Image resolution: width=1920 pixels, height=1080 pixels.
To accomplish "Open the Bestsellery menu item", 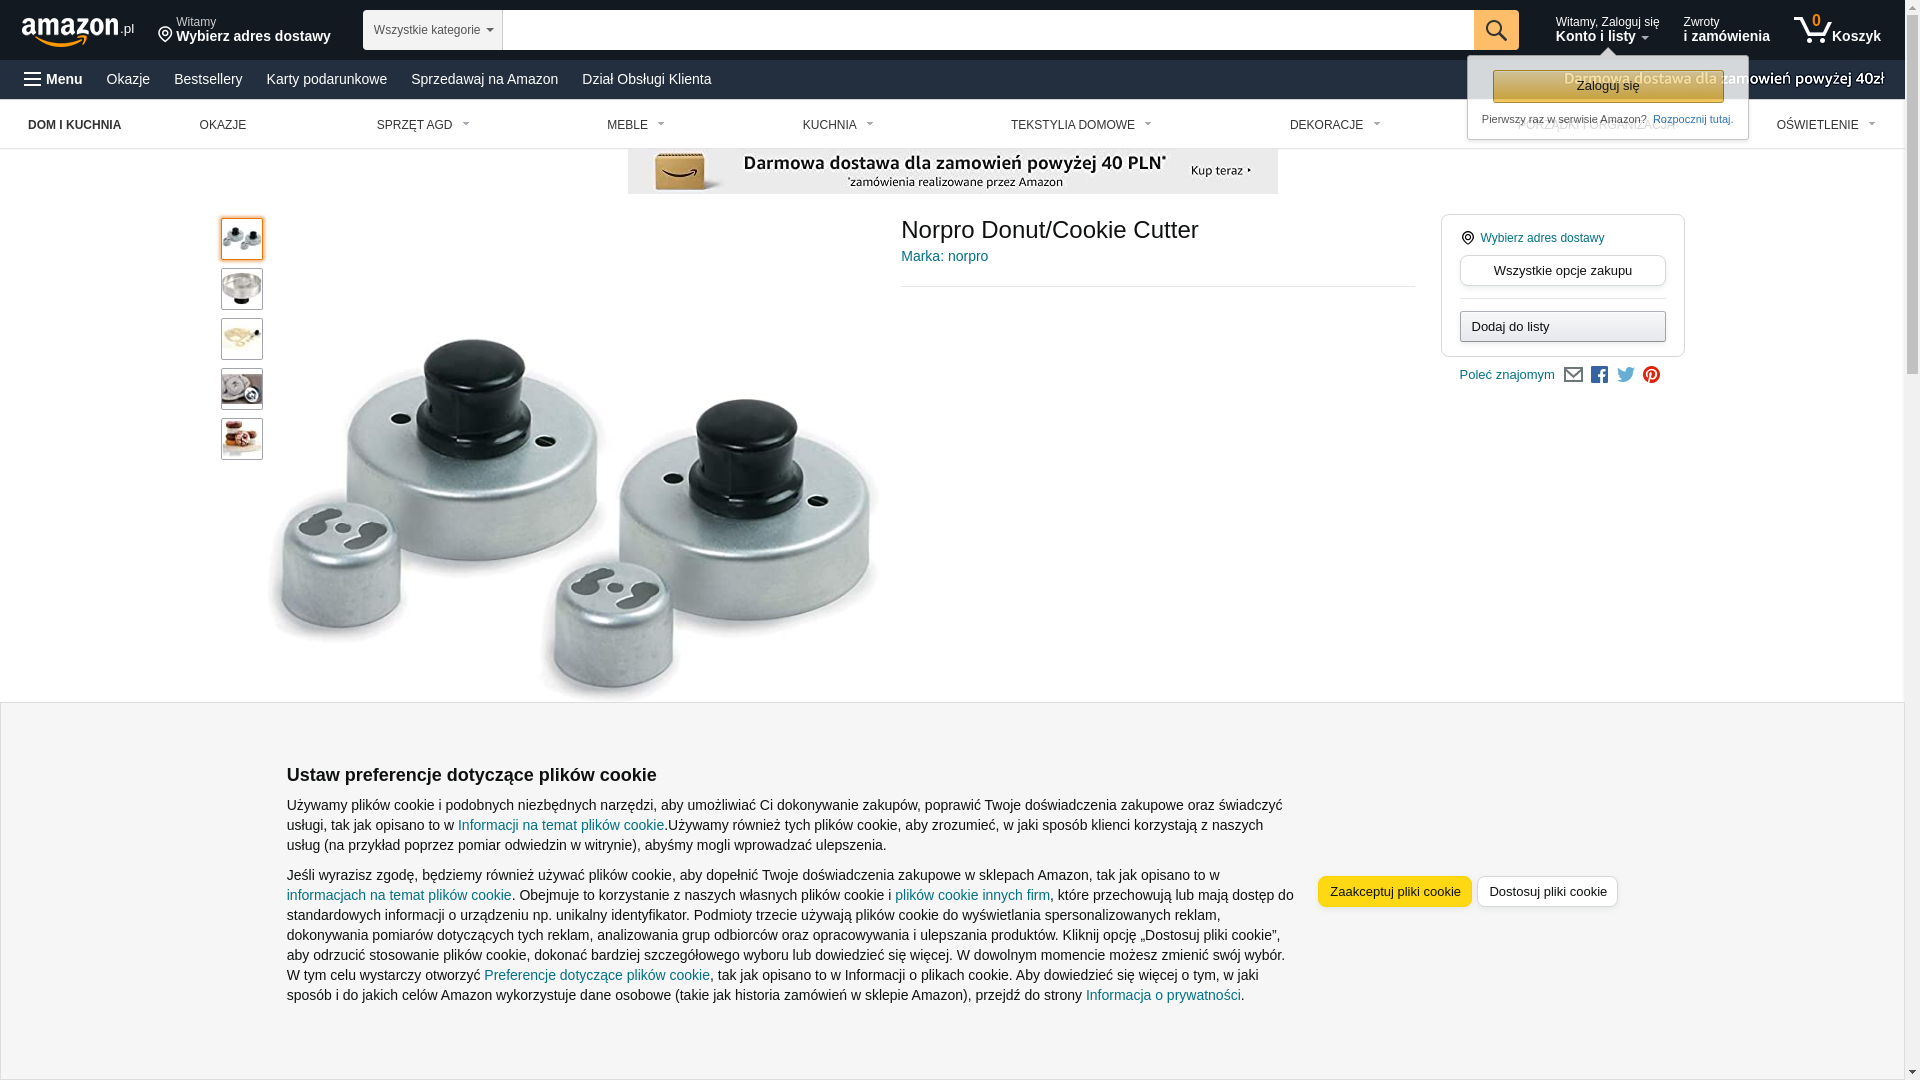I will [x=208, y=79].
